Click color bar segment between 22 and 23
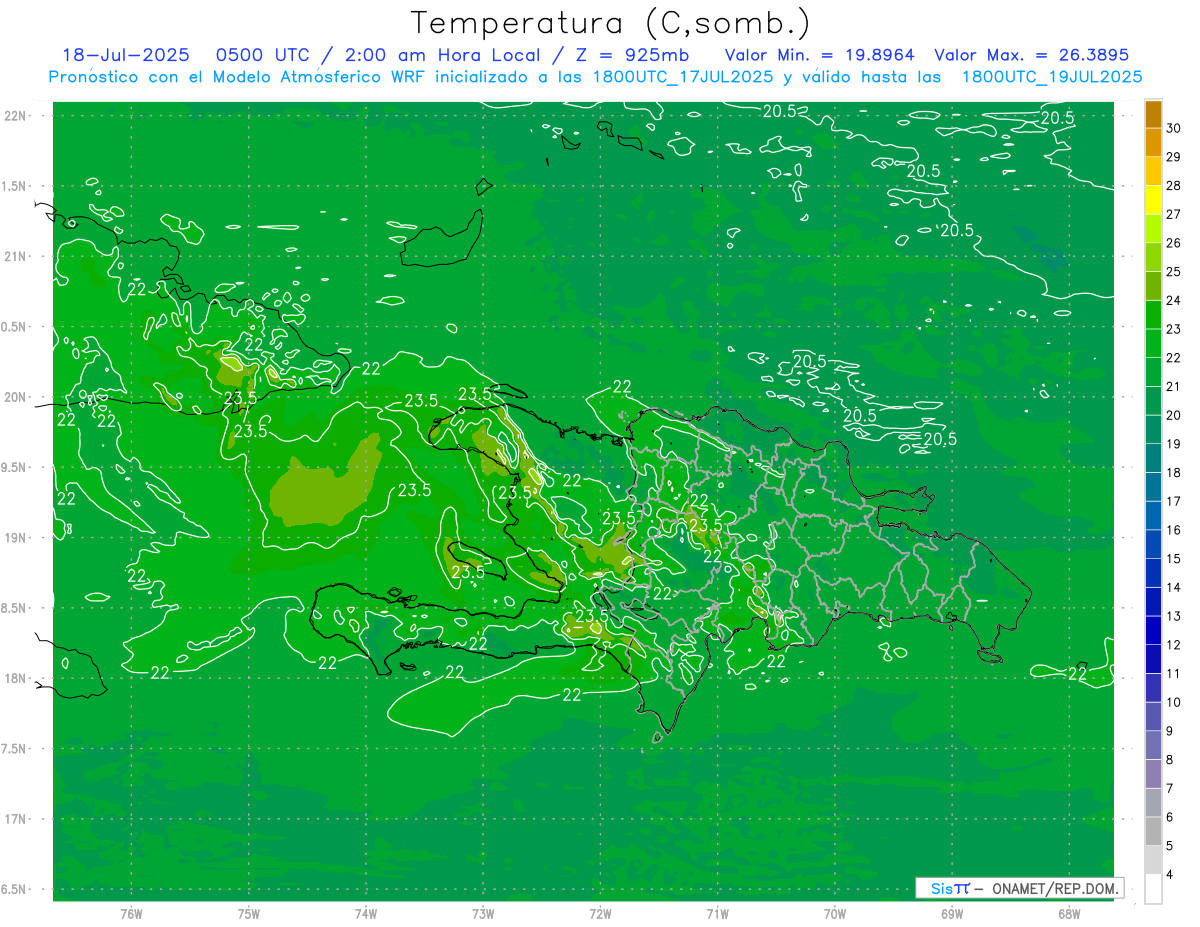 click(1153, 343)
